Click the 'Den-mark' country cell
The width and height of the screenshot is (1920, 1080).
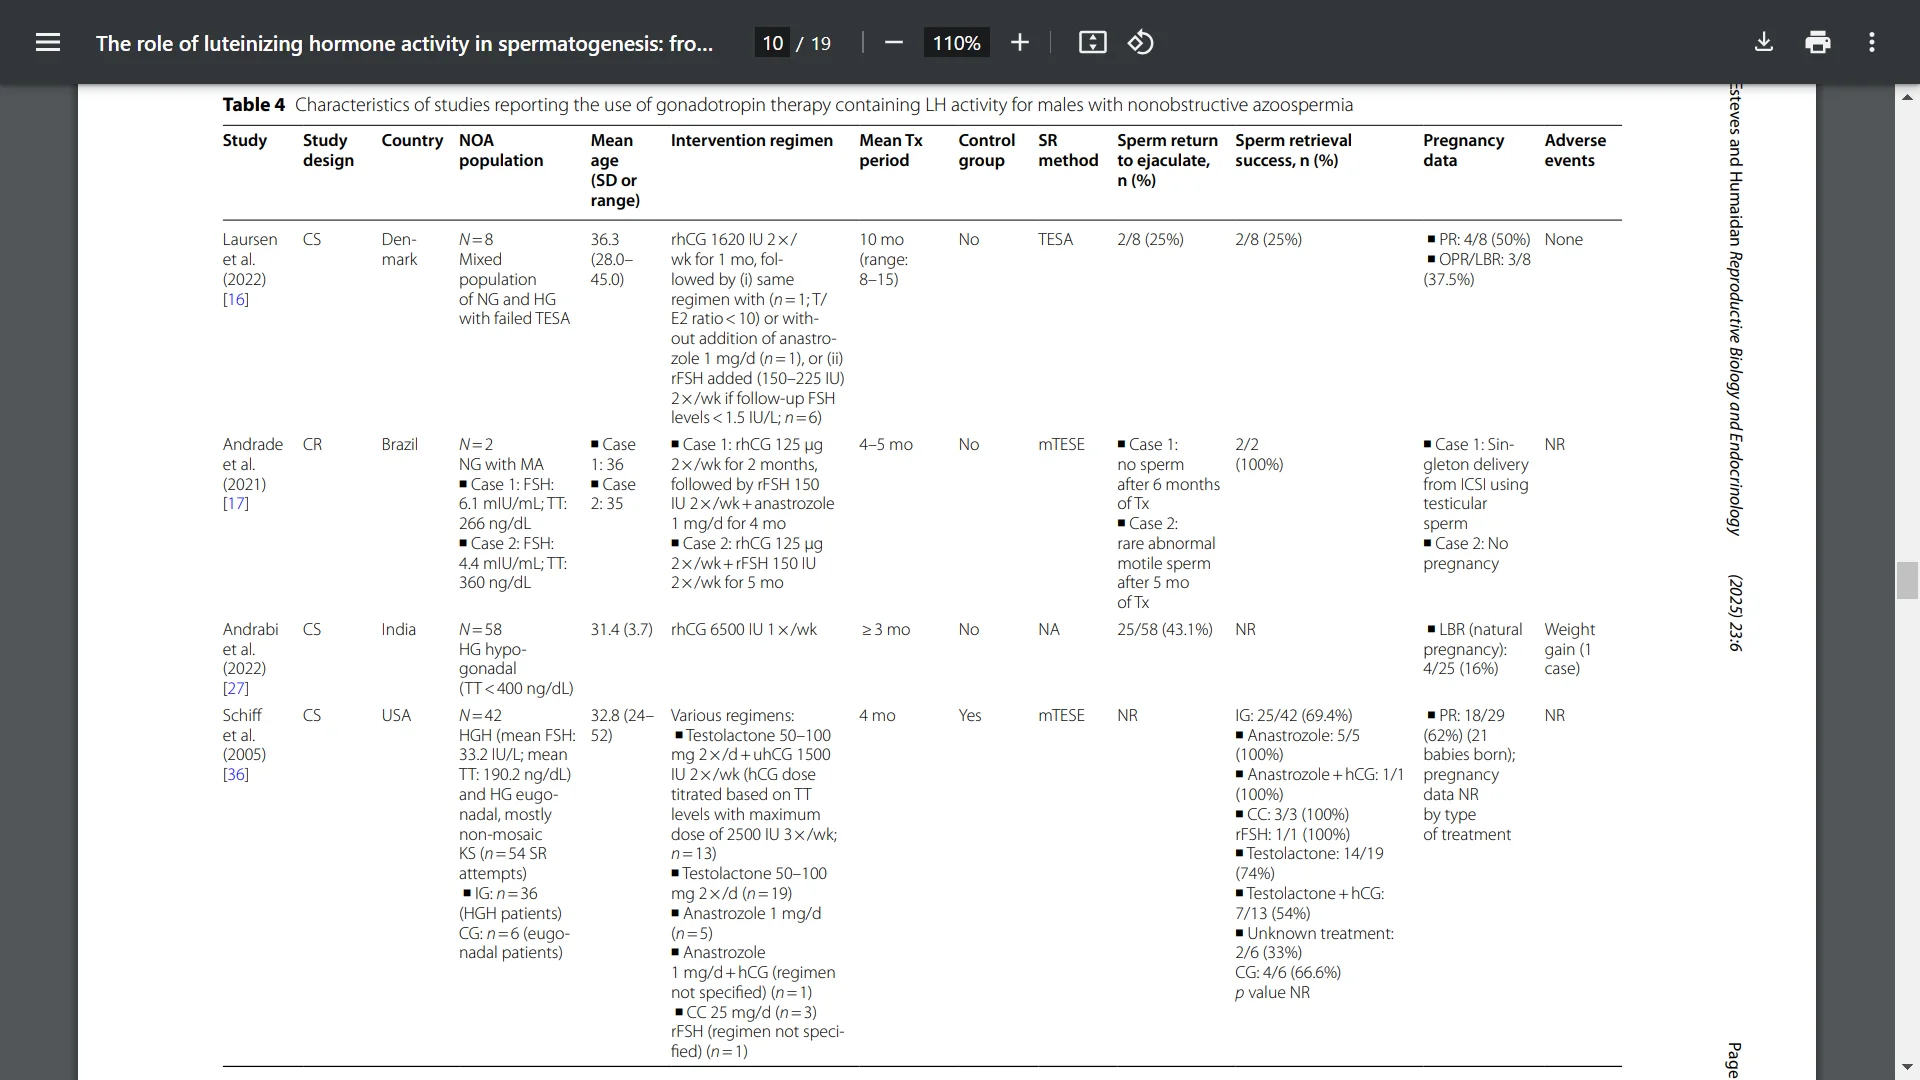click(x=399, y=249)
